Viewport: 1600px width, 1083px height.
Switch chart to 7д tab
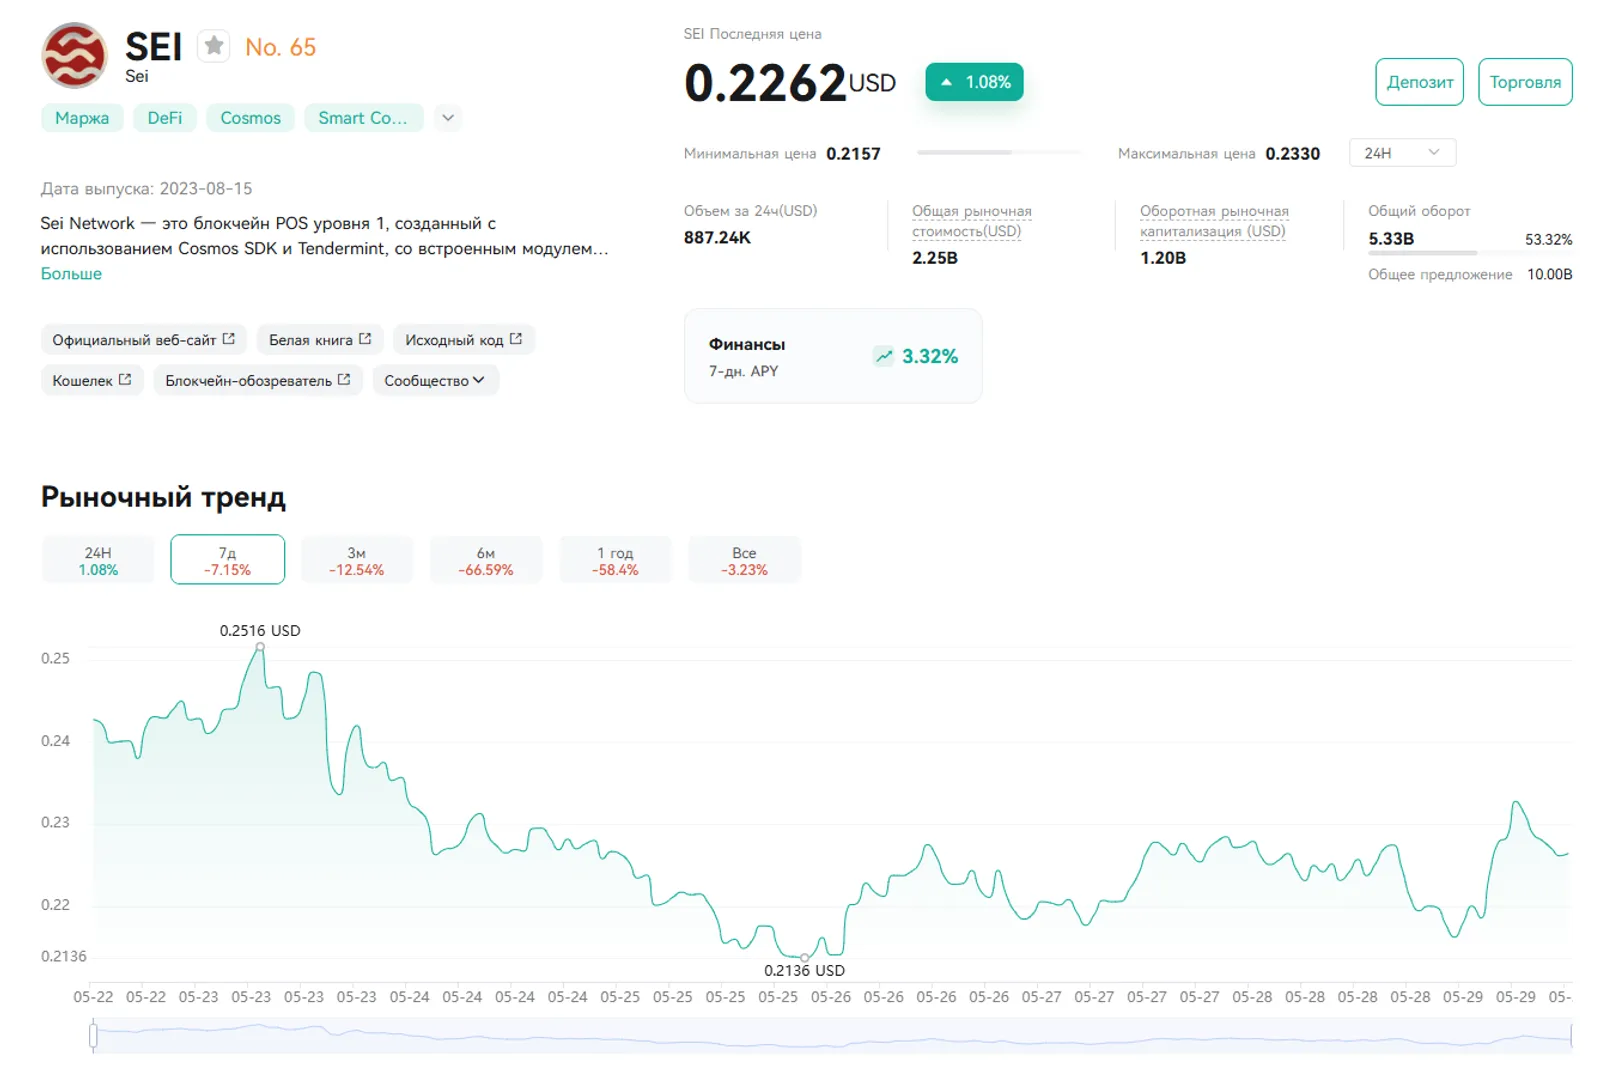tap(227, 560)
